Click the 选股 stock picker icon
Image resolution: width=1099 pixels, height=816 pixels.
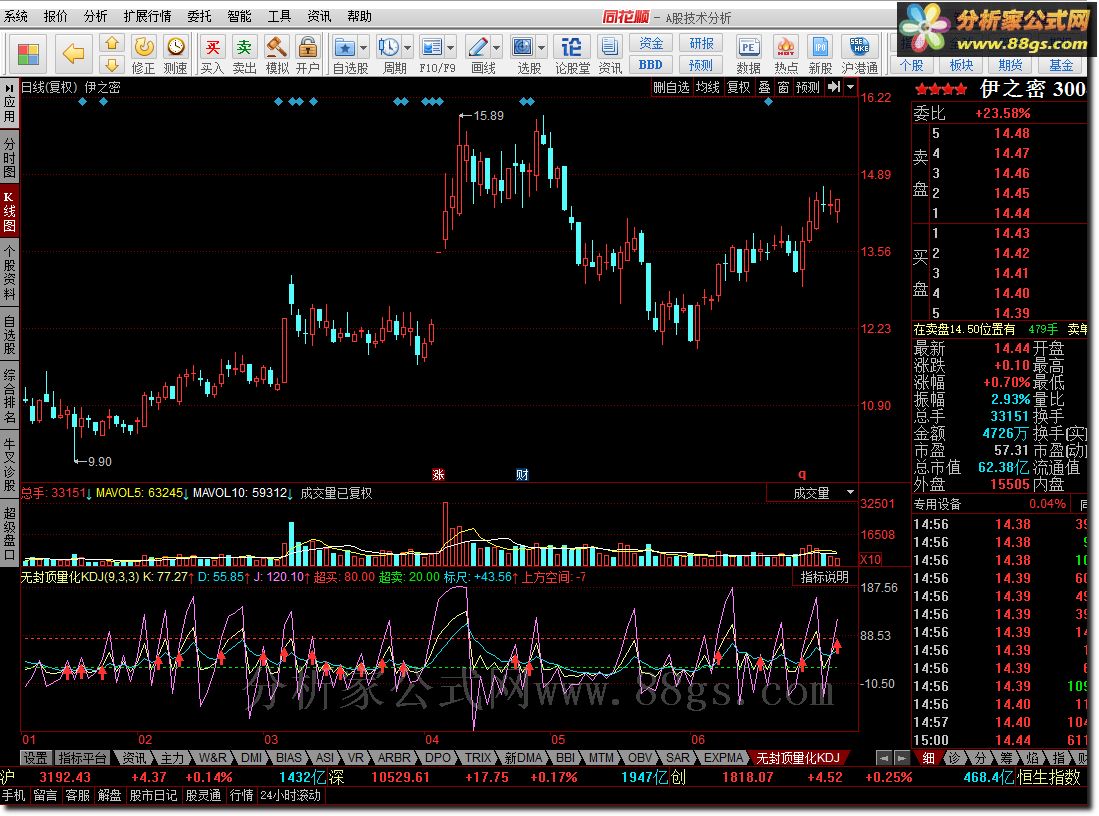522,47
